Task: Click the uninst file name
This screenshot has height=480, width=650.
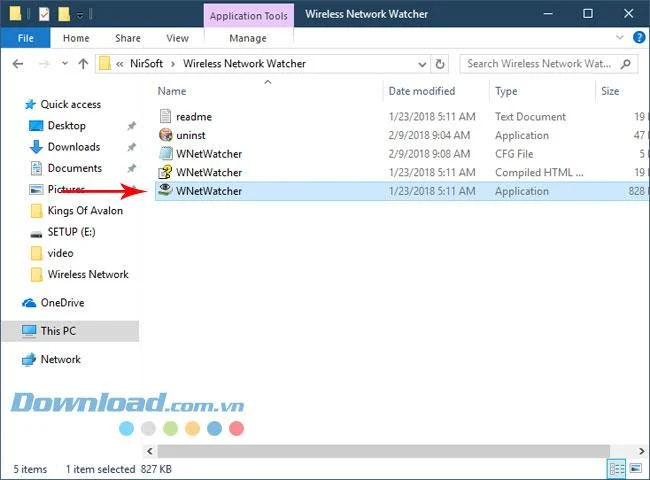Action: pos(191,136)
